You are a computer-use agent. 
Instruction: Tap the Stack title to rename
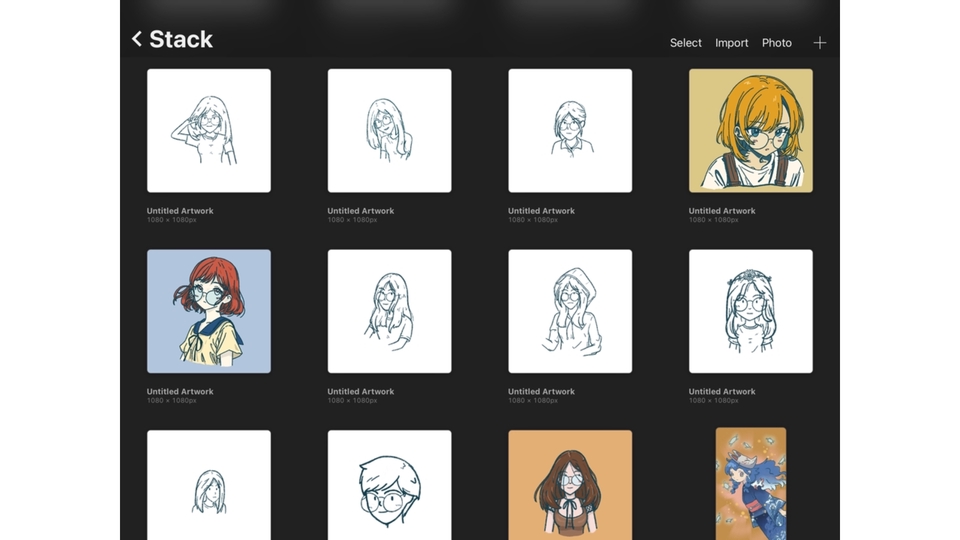click(181, 40)
